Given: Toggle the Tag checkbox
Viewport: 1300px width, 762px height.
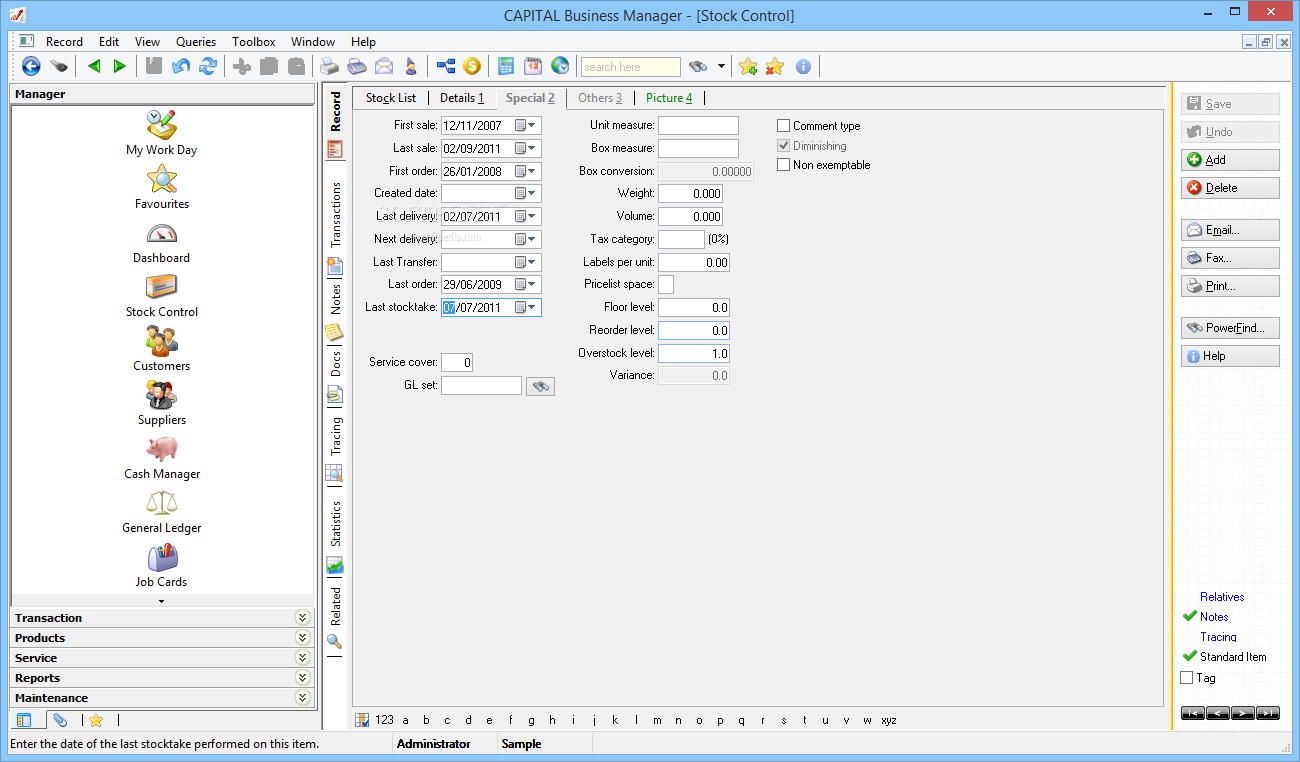Looking at the screenshot, I should click(x=1187, y=678).
